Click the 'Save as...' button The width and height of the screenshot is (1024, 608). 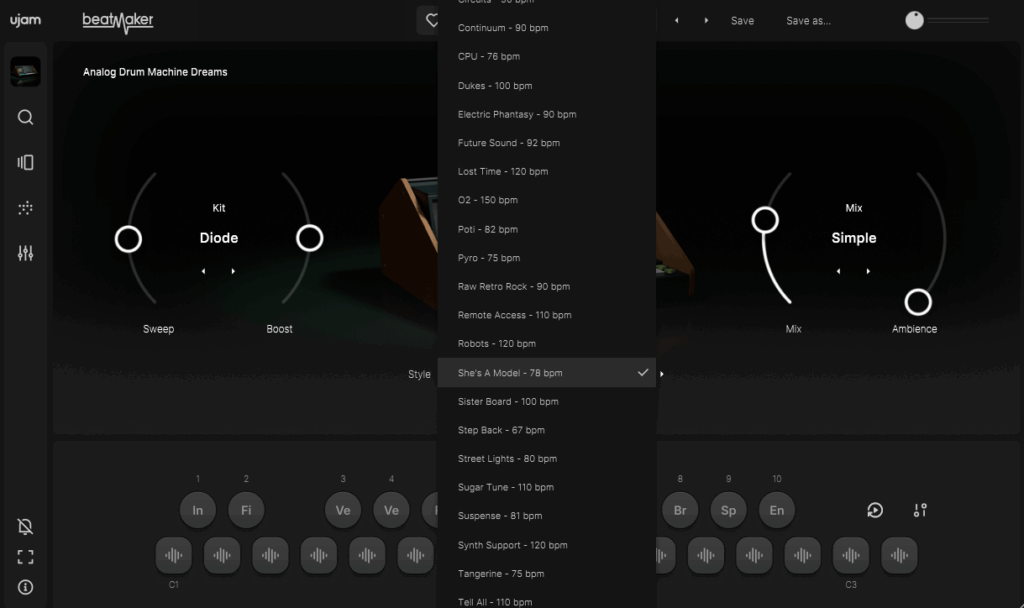coord(808,20)
